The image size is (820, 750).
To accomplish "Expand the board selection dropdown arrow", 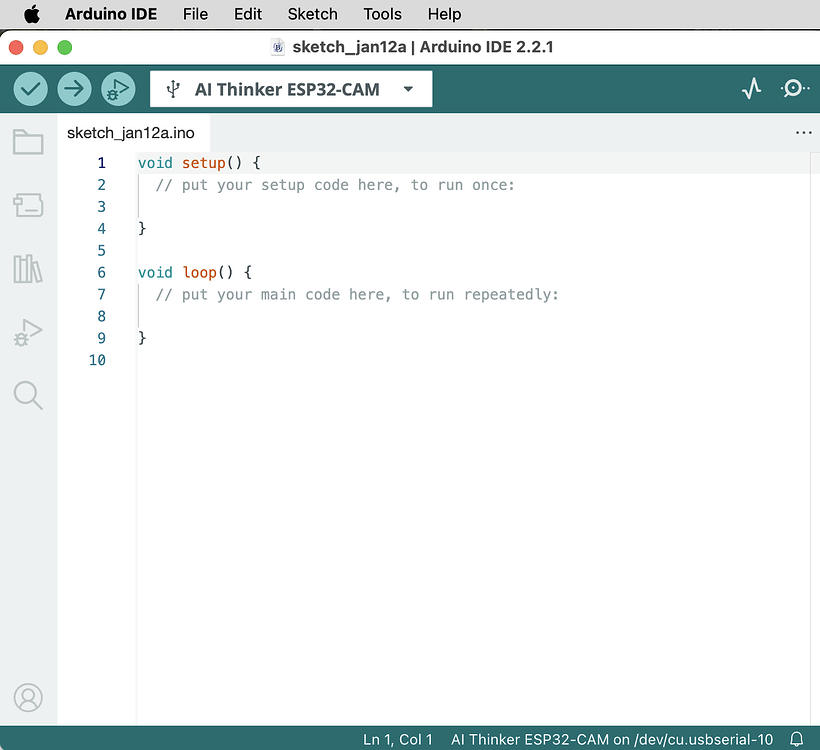I will pos(407,89).
